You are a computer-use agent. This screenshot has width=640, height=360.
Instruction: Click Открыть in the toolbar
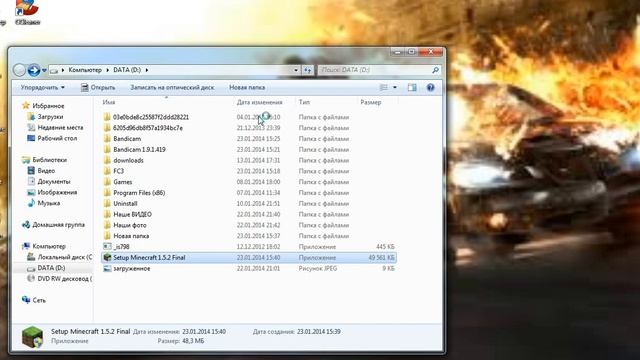pyautogui.click(x=98, y=87)
